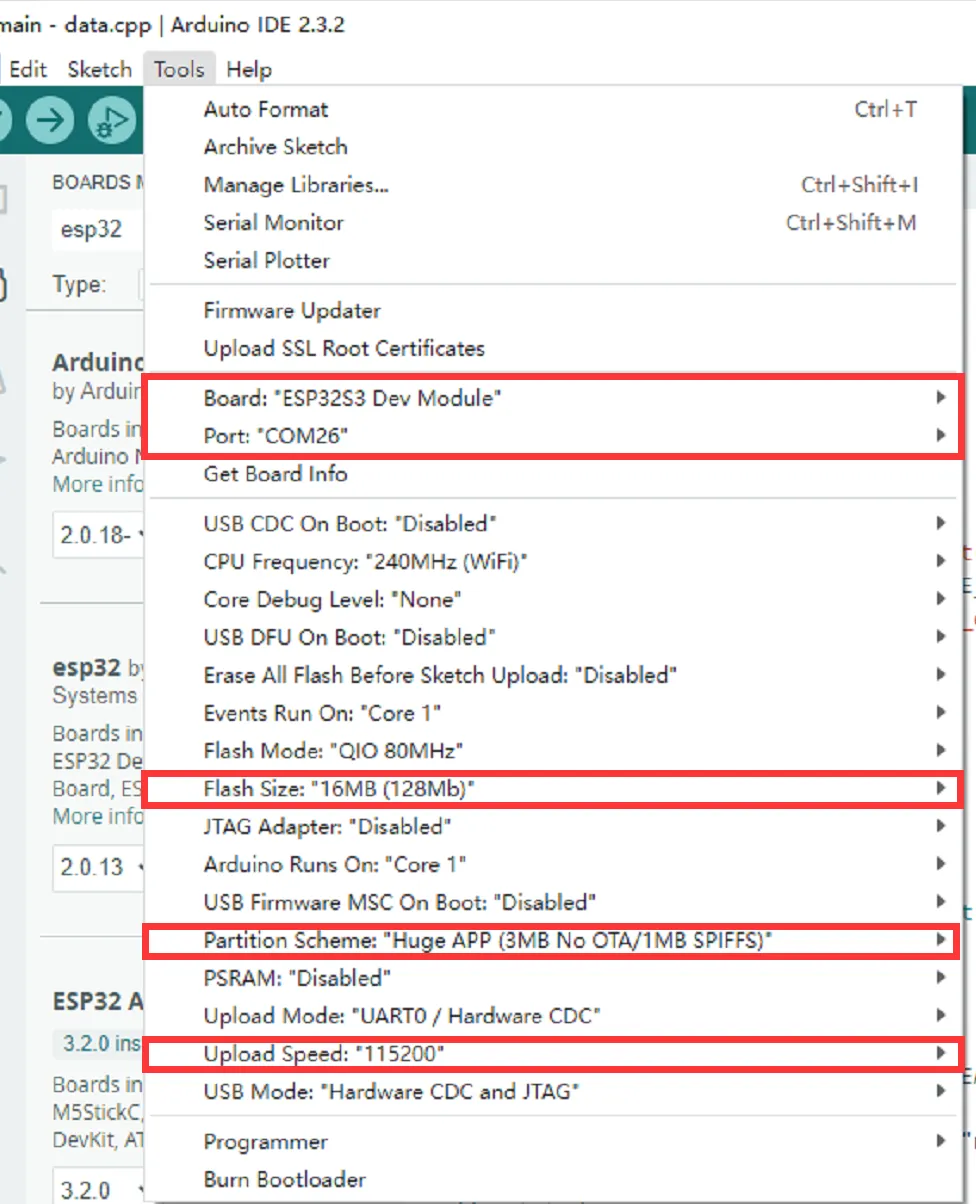Open Core Debug Level submenu
This screenshot has height=1204, width=976.
[x=554, y=599]
